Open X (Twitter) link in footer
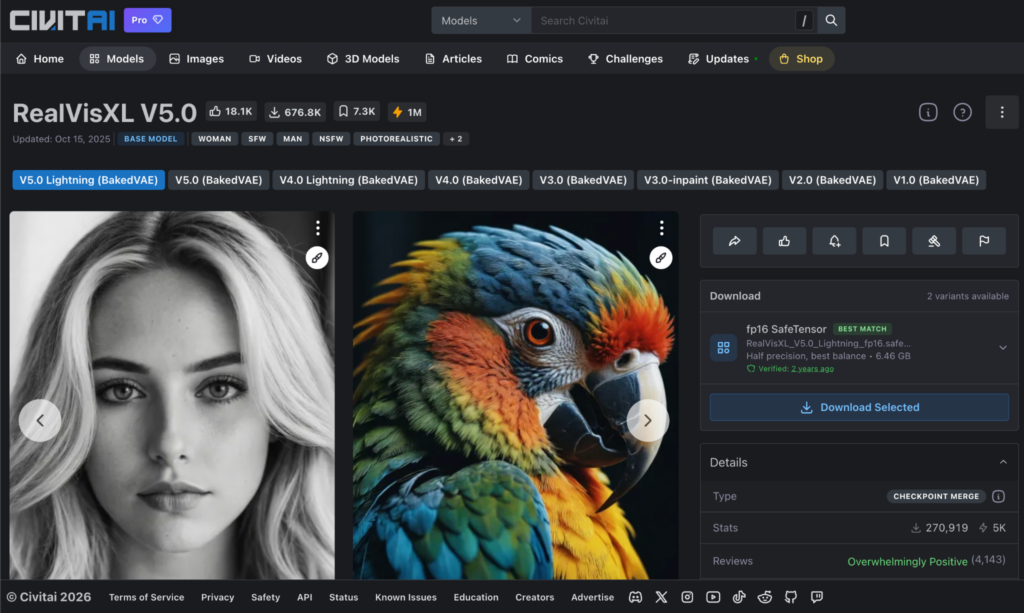The height and width of the screenshot is (613, 1024). click(662, 597)
